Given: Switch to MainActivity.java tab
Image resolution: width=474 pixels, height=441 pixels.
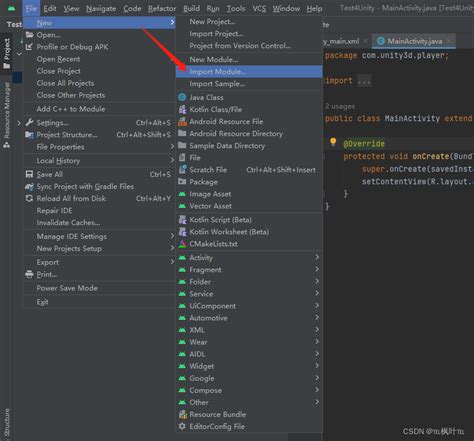Looking at the screenshot, I should click(415, 41).
